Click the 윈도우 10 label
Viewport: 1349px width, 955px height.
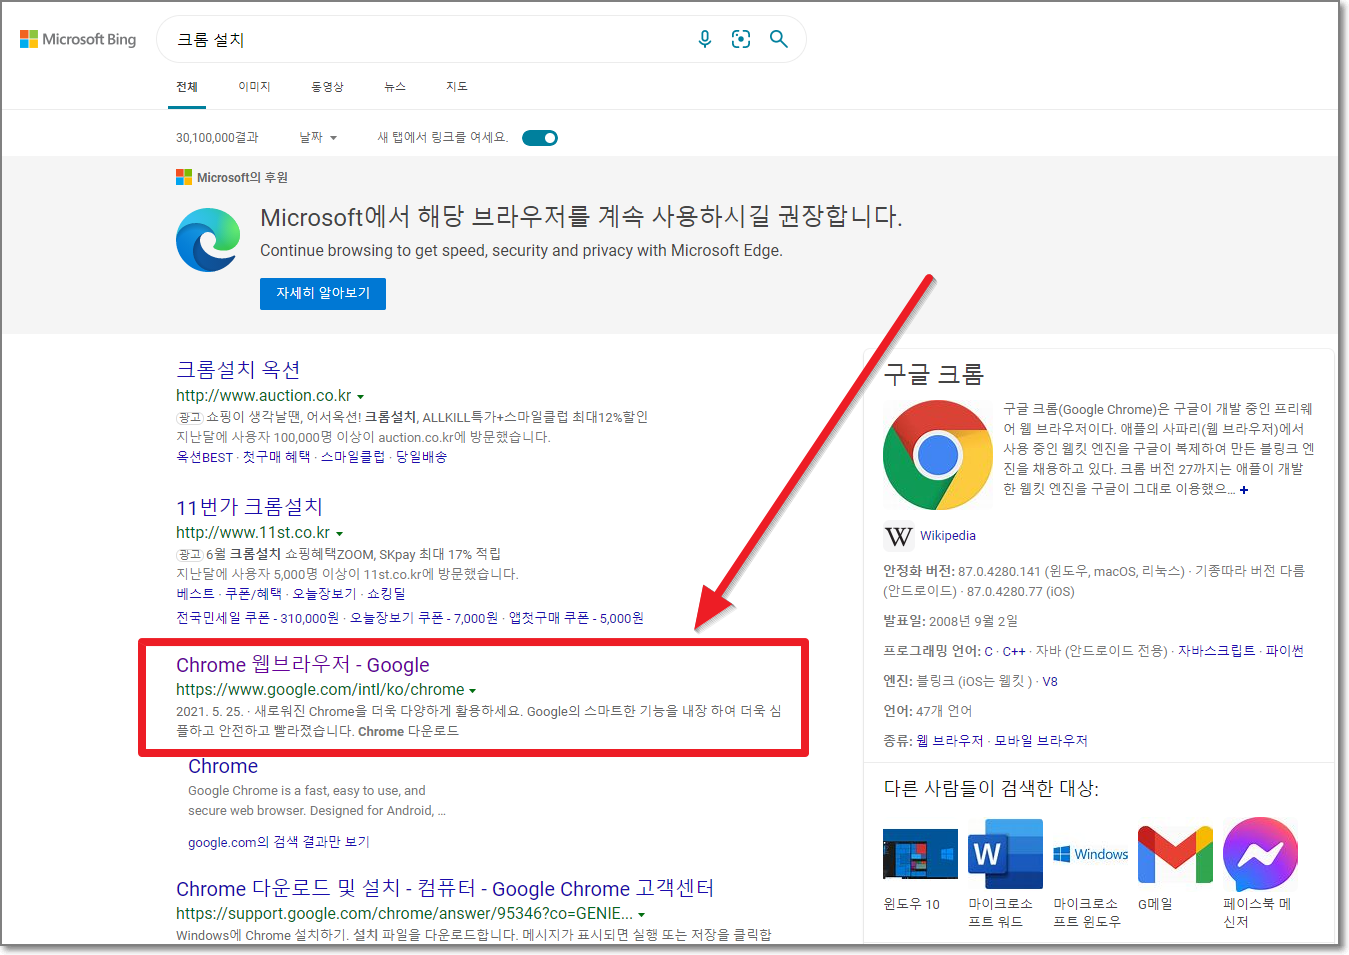pyautogui.click(x=911, y=904)
